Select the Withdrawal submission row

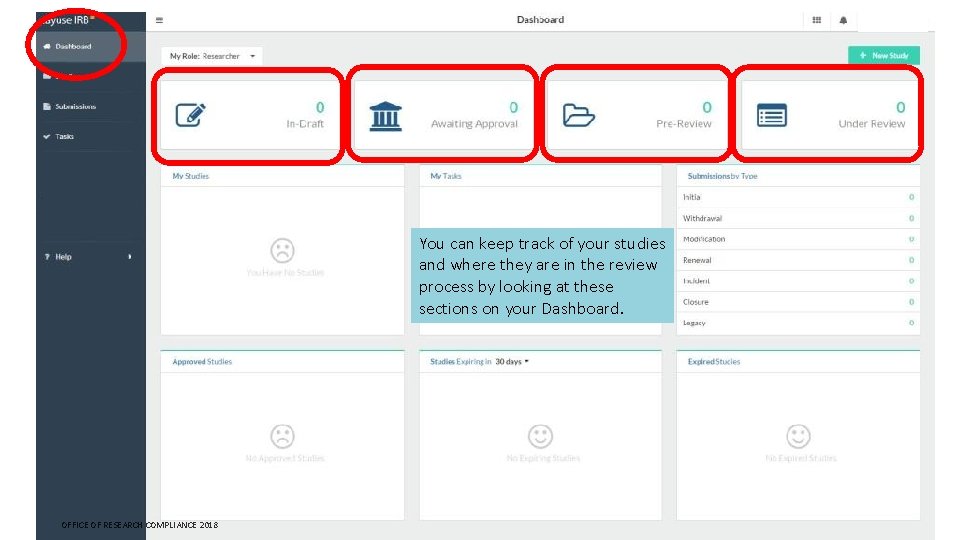point(798,218)
